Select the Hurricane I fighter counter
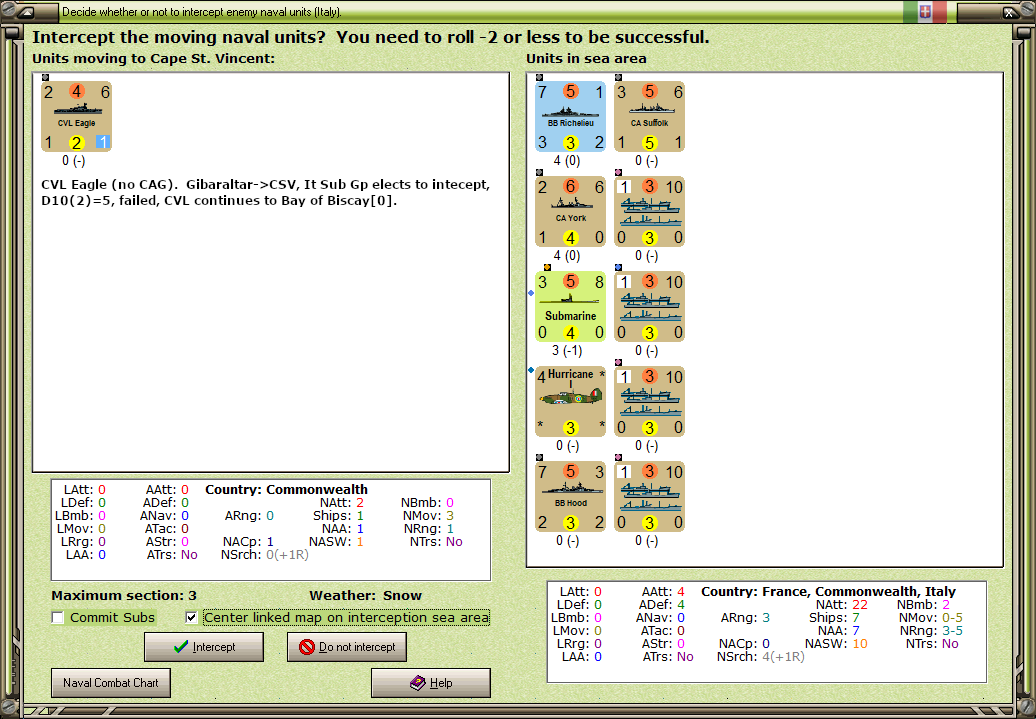The height and width of the screenshot is (719, 1036). click(570, 401)
